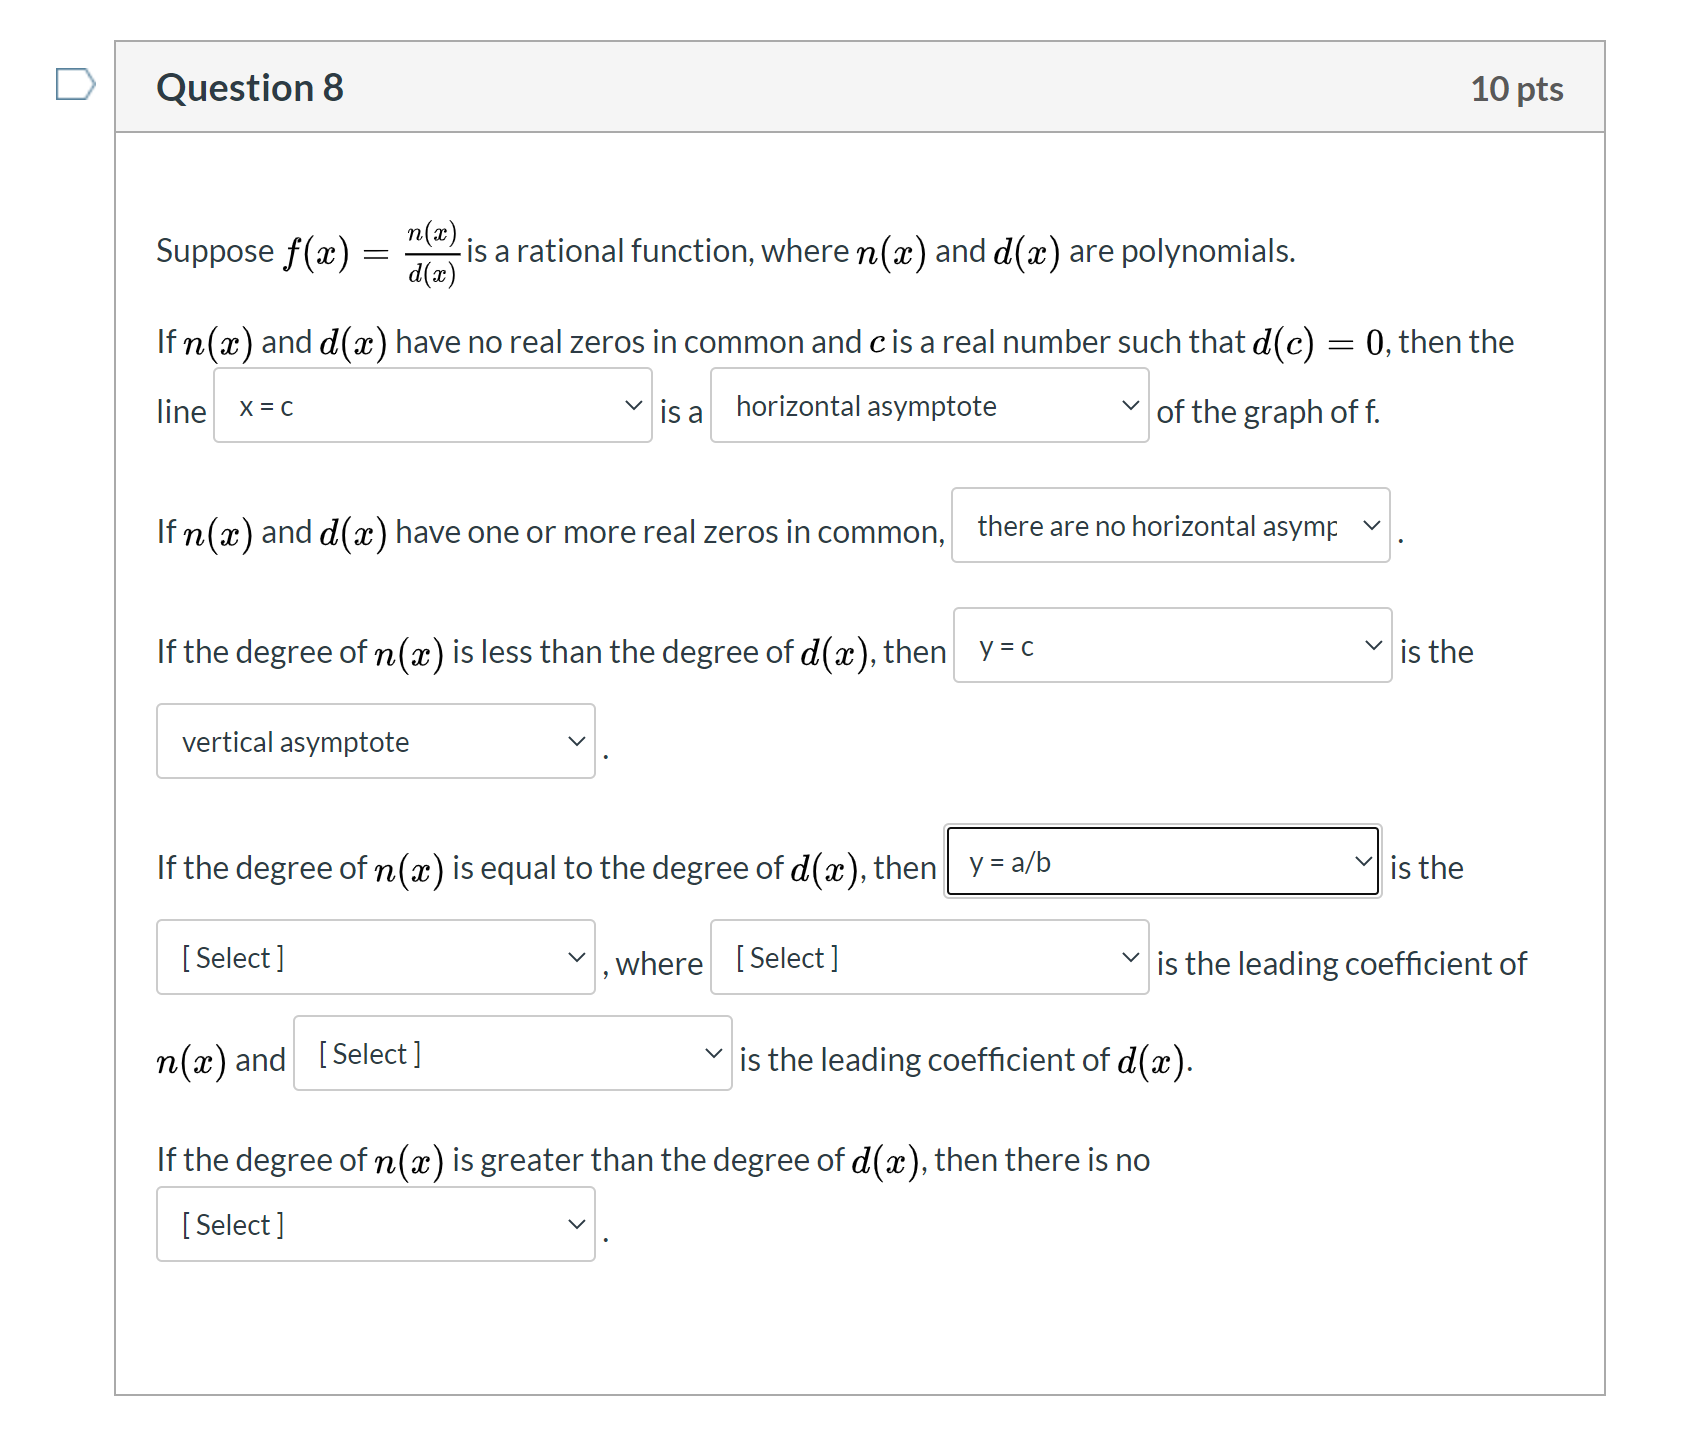1687x1446 pixels.
Task: Open the "vertical asymptote" dropdown
Action: coord(374,741)
